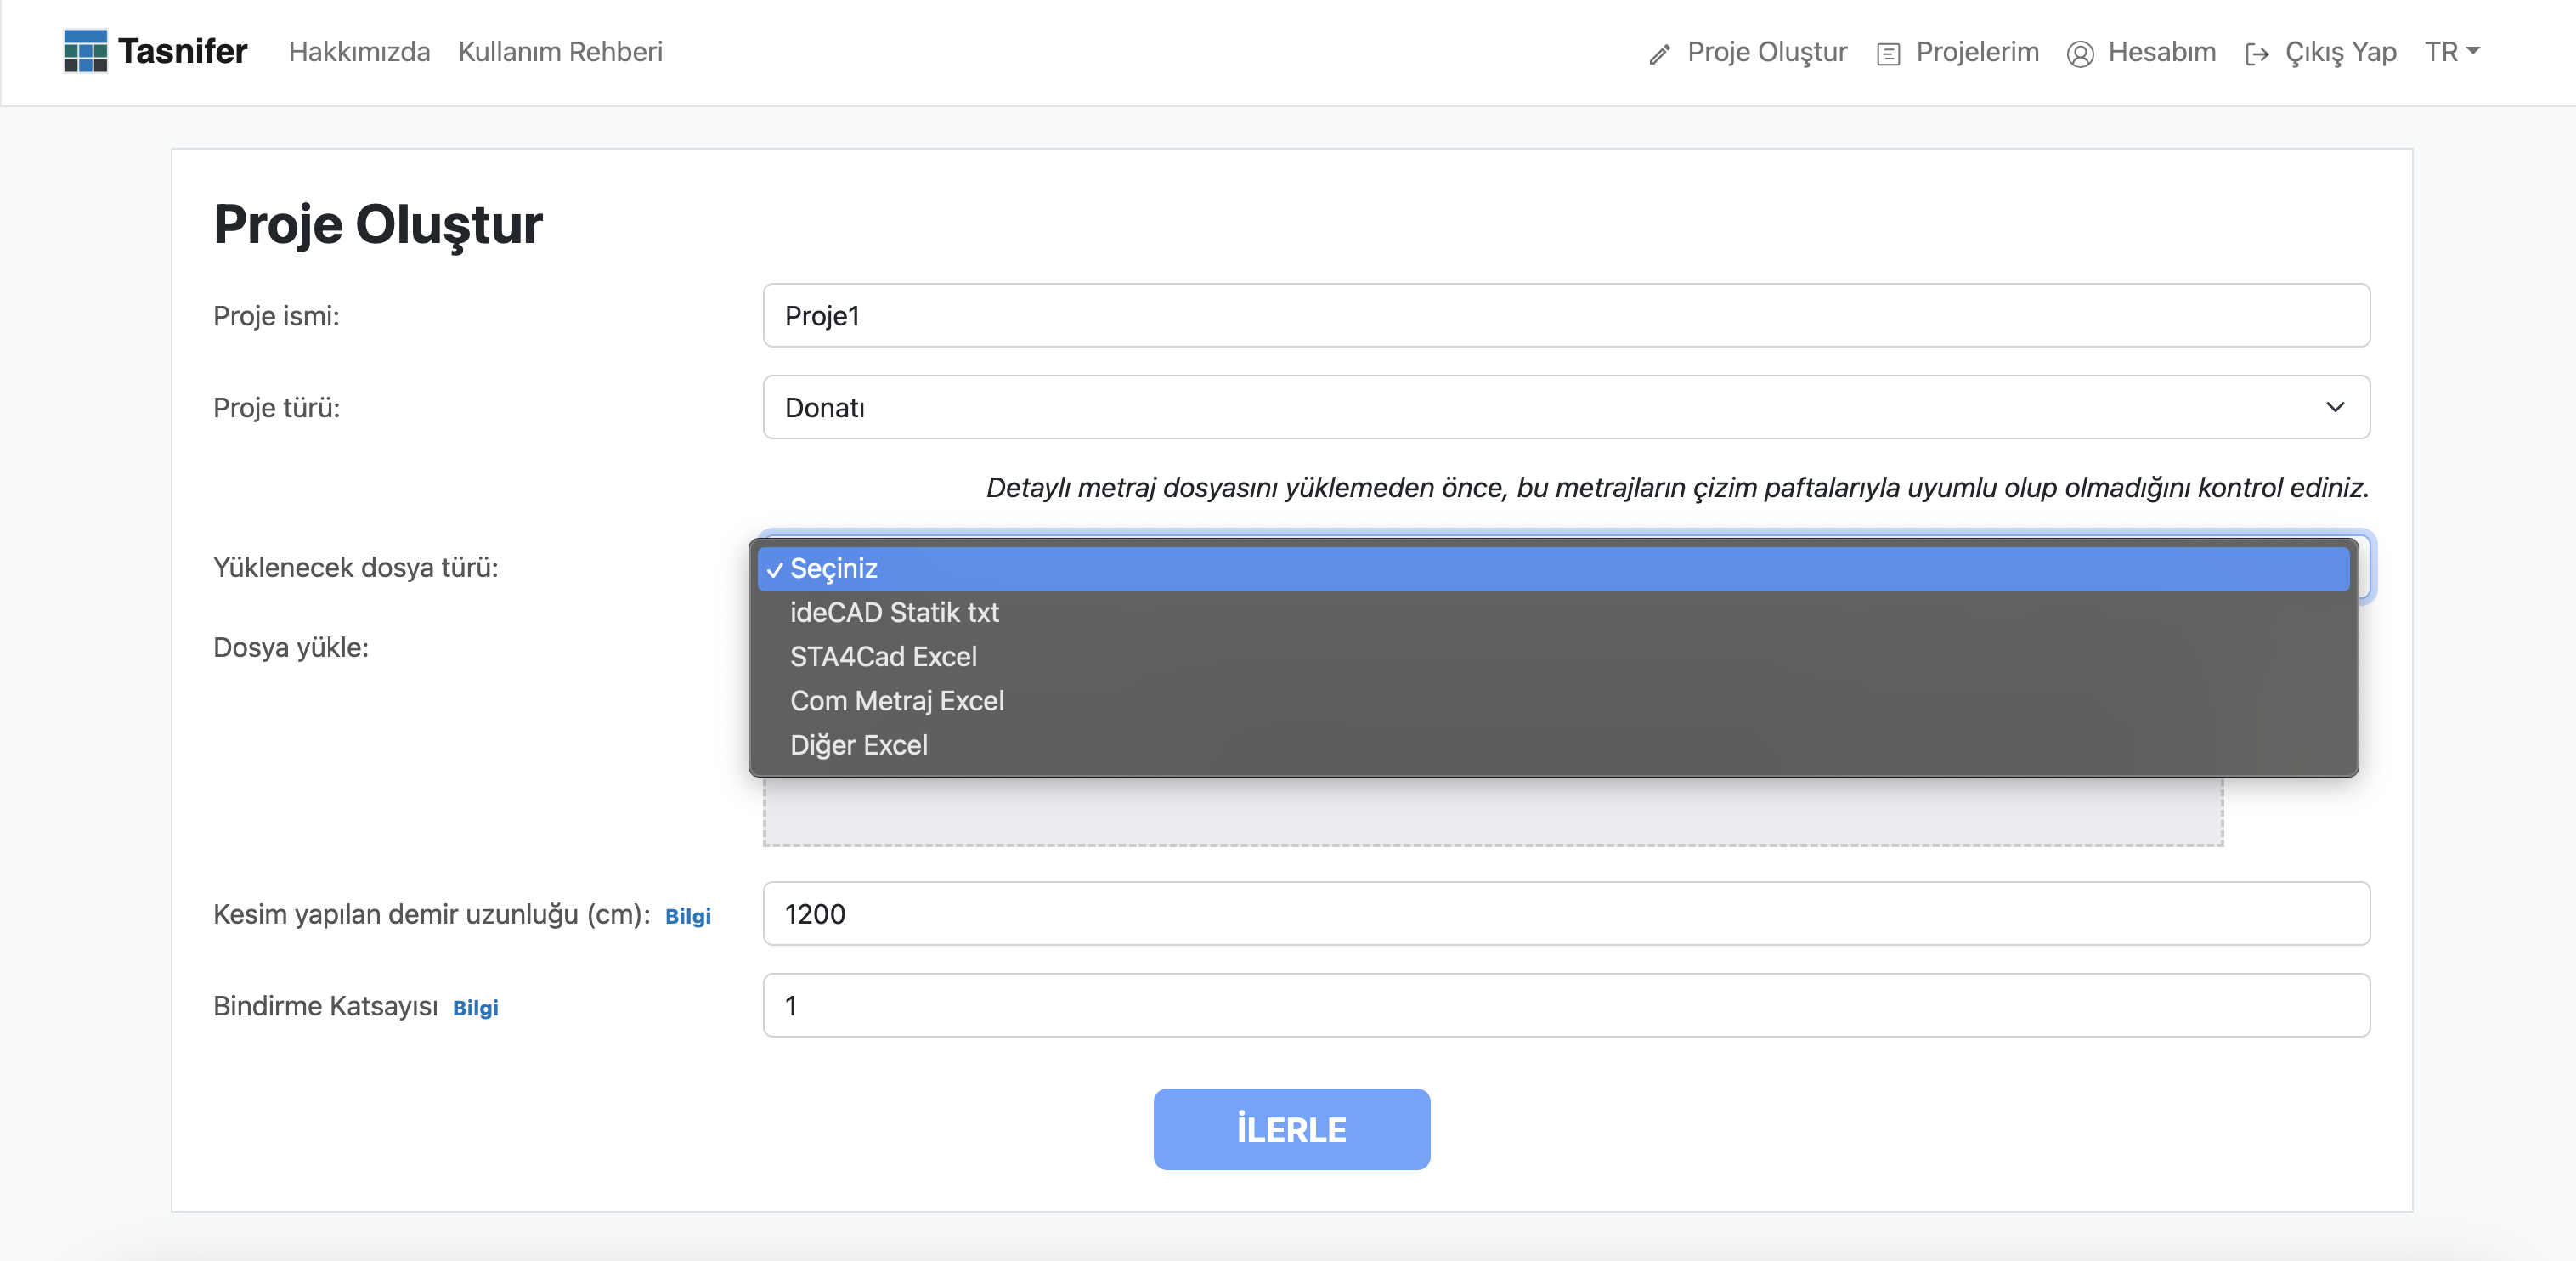Click the Proje ismi label

tap(276, 316)
